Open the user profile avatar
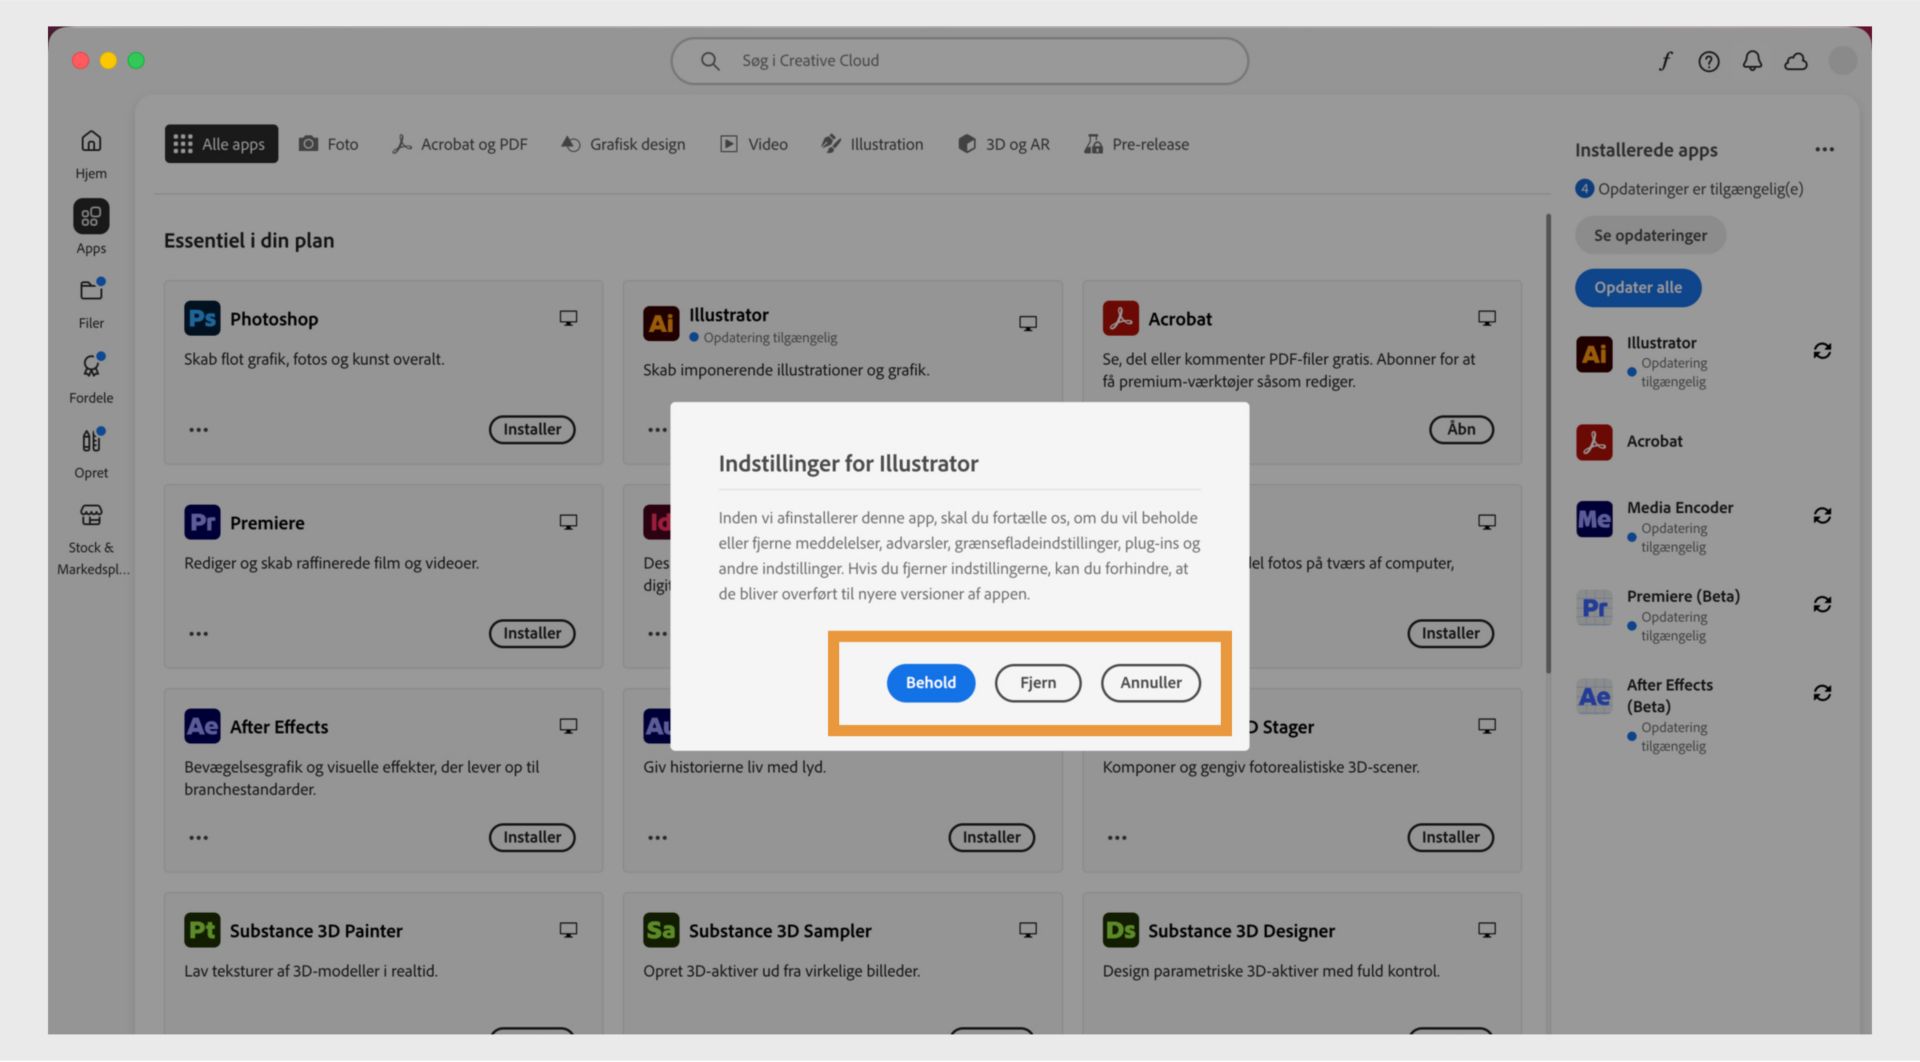 [1842, 61]
